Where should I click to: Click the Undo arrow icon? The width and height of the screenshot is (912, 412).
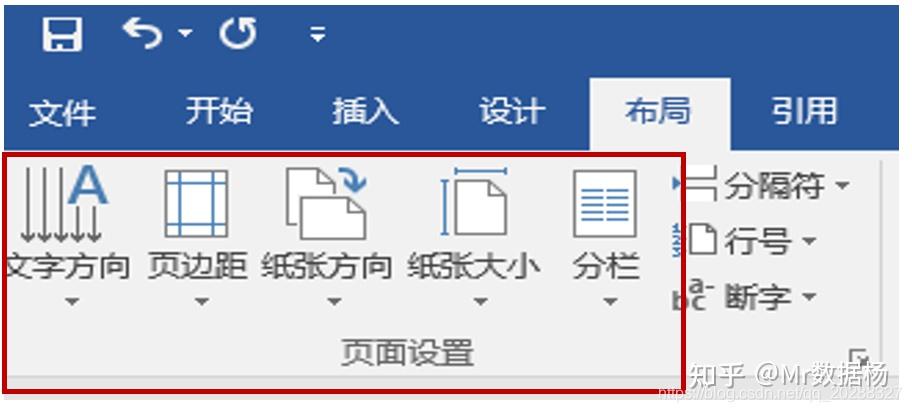[142, 33]
